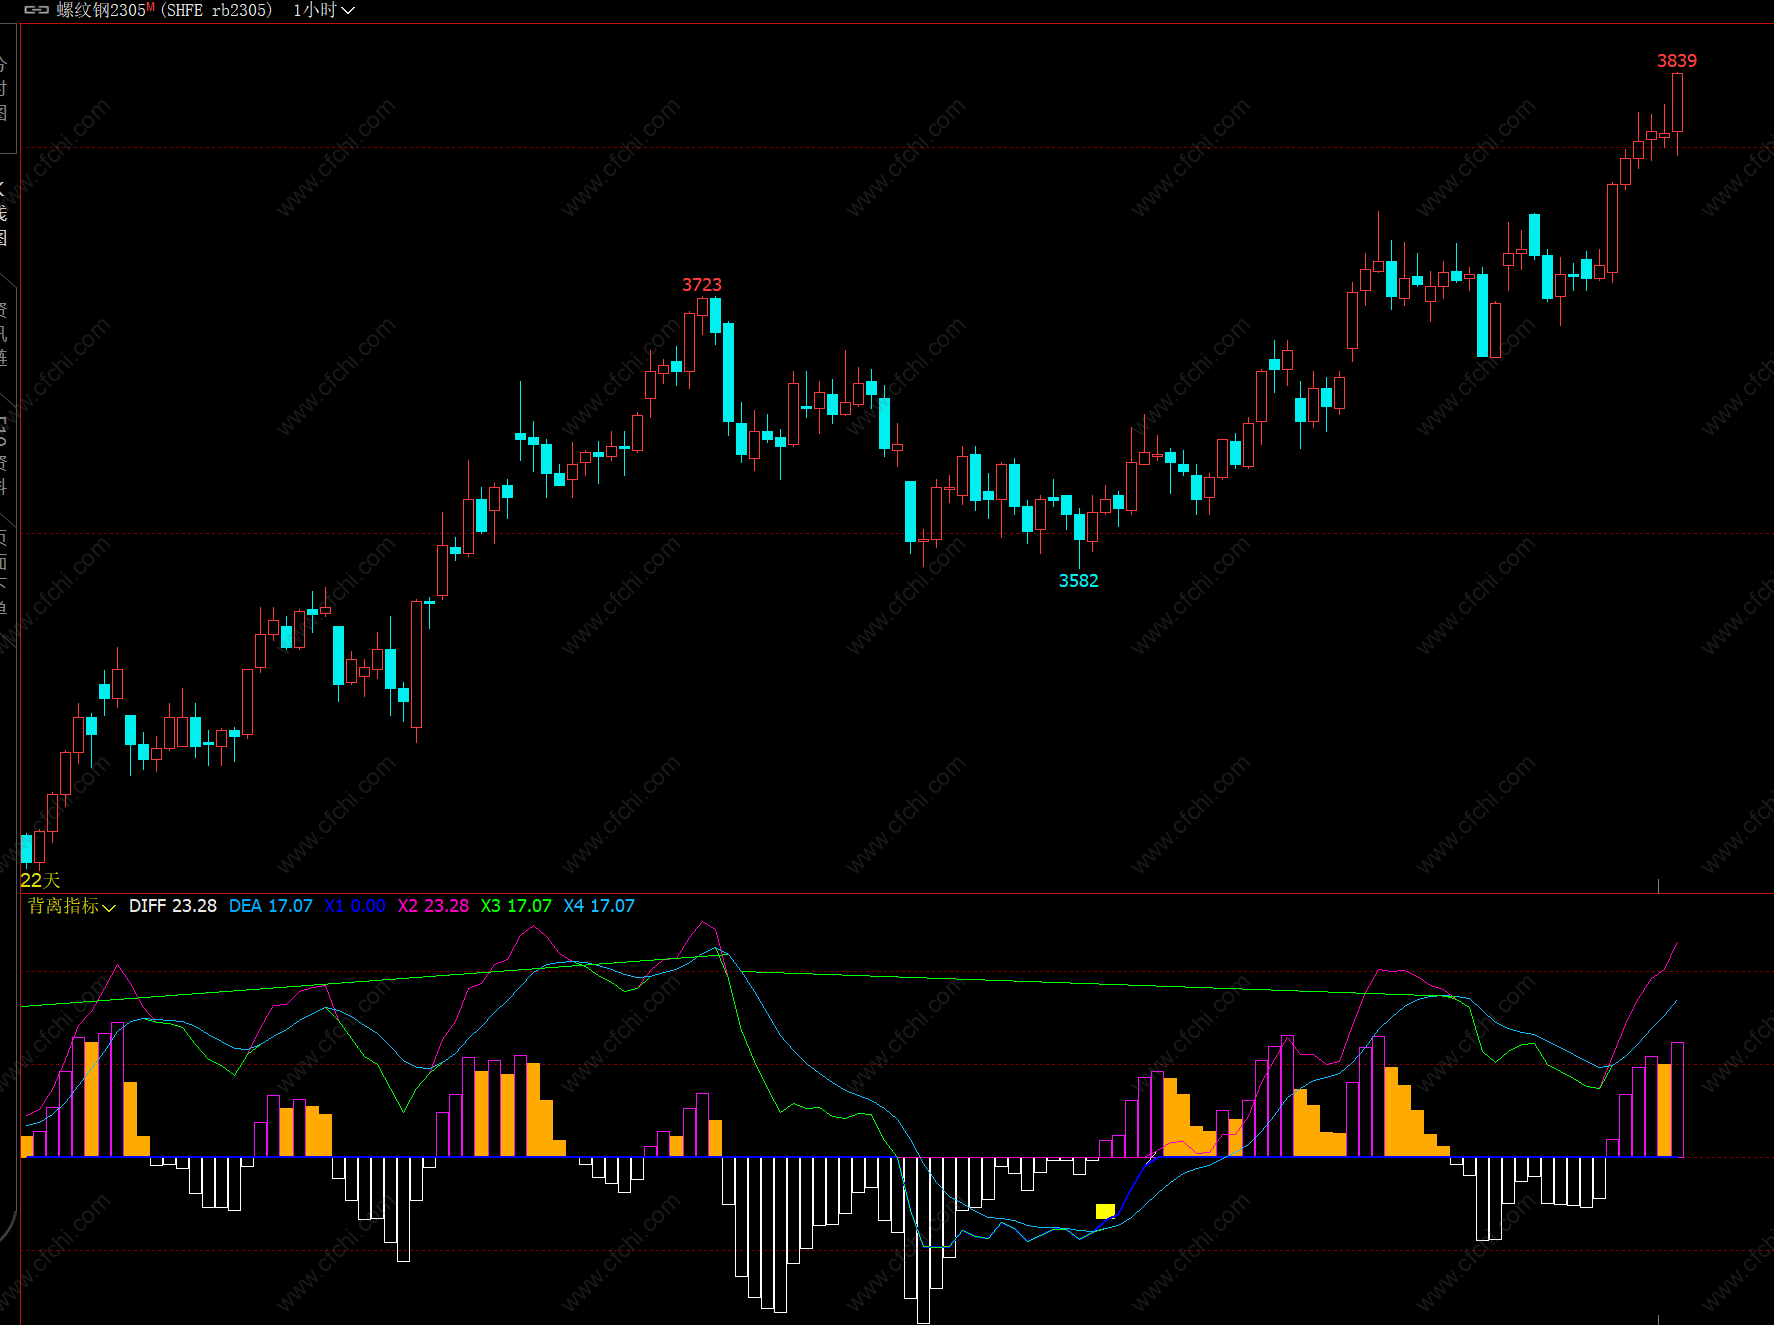The width and height of the screenshot is (1774, 1325).
Task: Expand the 背离指标 indicator dropdown
Action: pos(72,906)
